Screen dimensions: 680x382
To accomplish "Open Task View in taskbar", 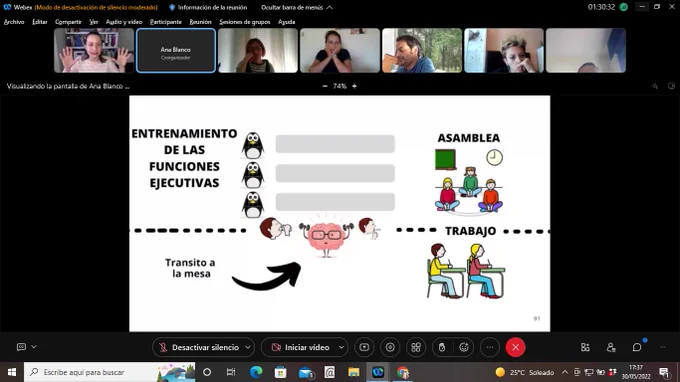I will point(231,372).
